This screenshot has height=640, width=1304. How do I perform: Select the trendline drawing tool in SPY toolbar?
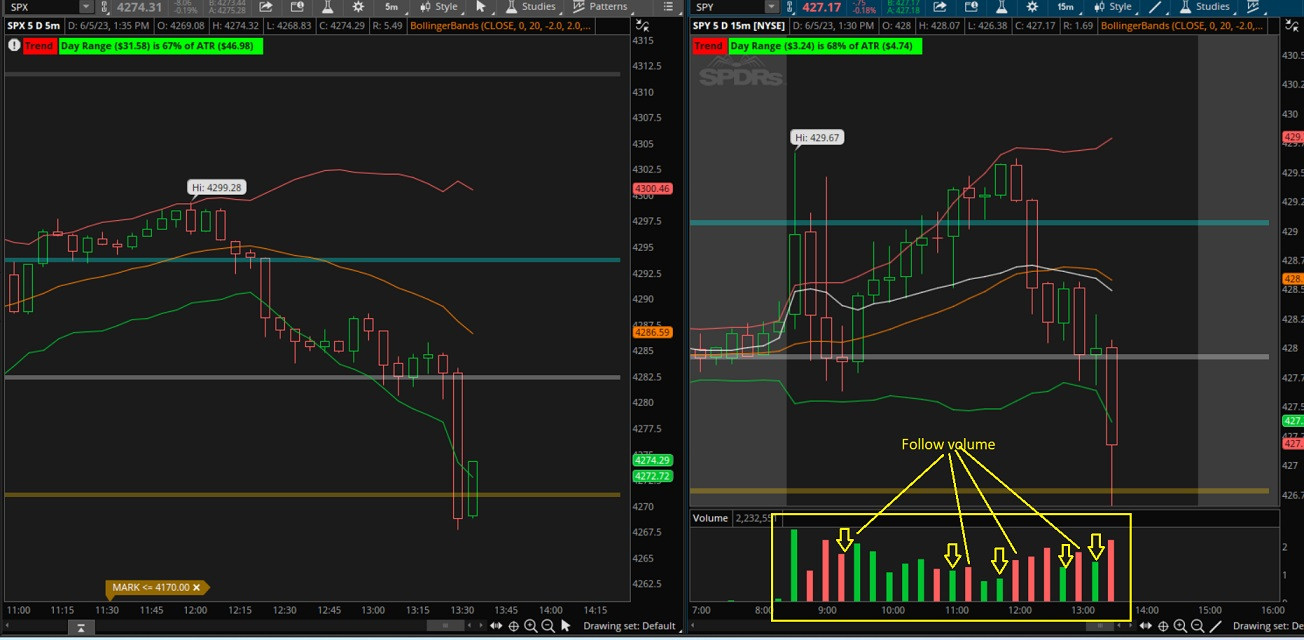pos(1155,7)
